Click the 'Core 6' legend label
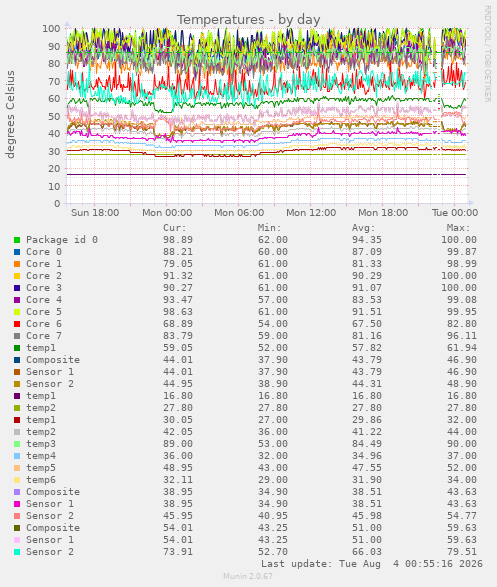Viewport: 497px width, 587px height. coord(44,323)
